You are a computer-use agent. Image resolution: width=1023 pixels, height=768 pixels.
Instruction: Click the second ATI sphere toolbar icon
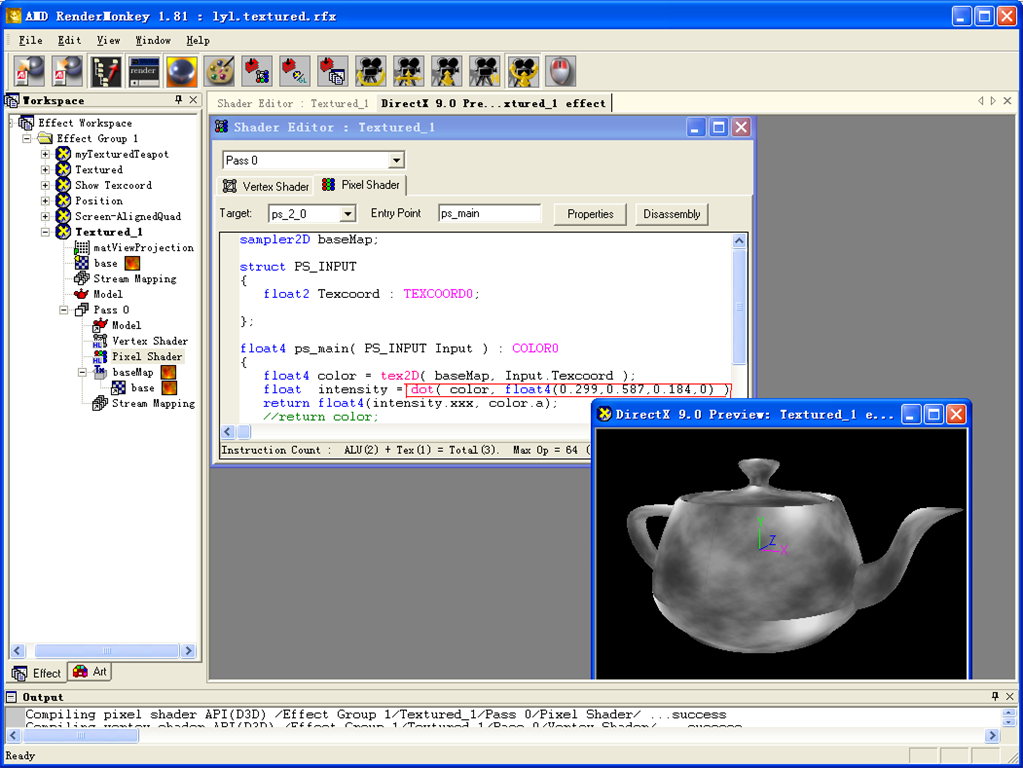pyautogui.click(x=68, y=71)
